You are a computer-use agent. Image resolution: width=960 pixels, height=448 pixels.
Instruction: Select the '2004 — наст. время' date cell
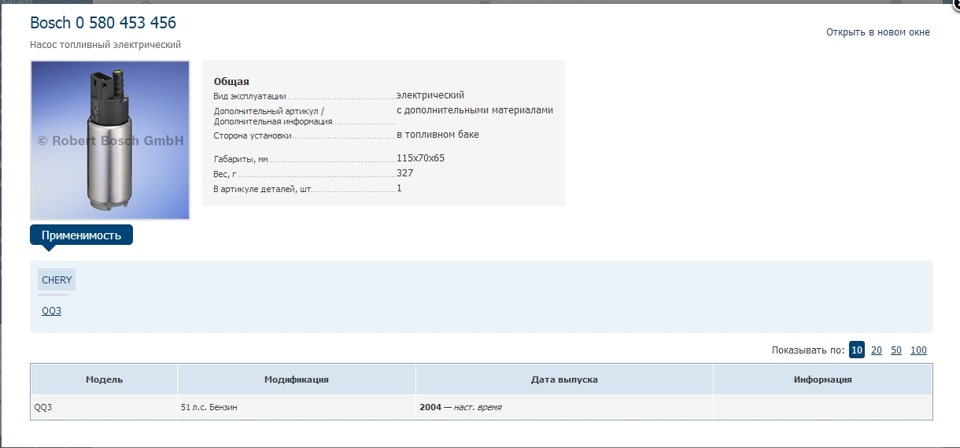564,407
